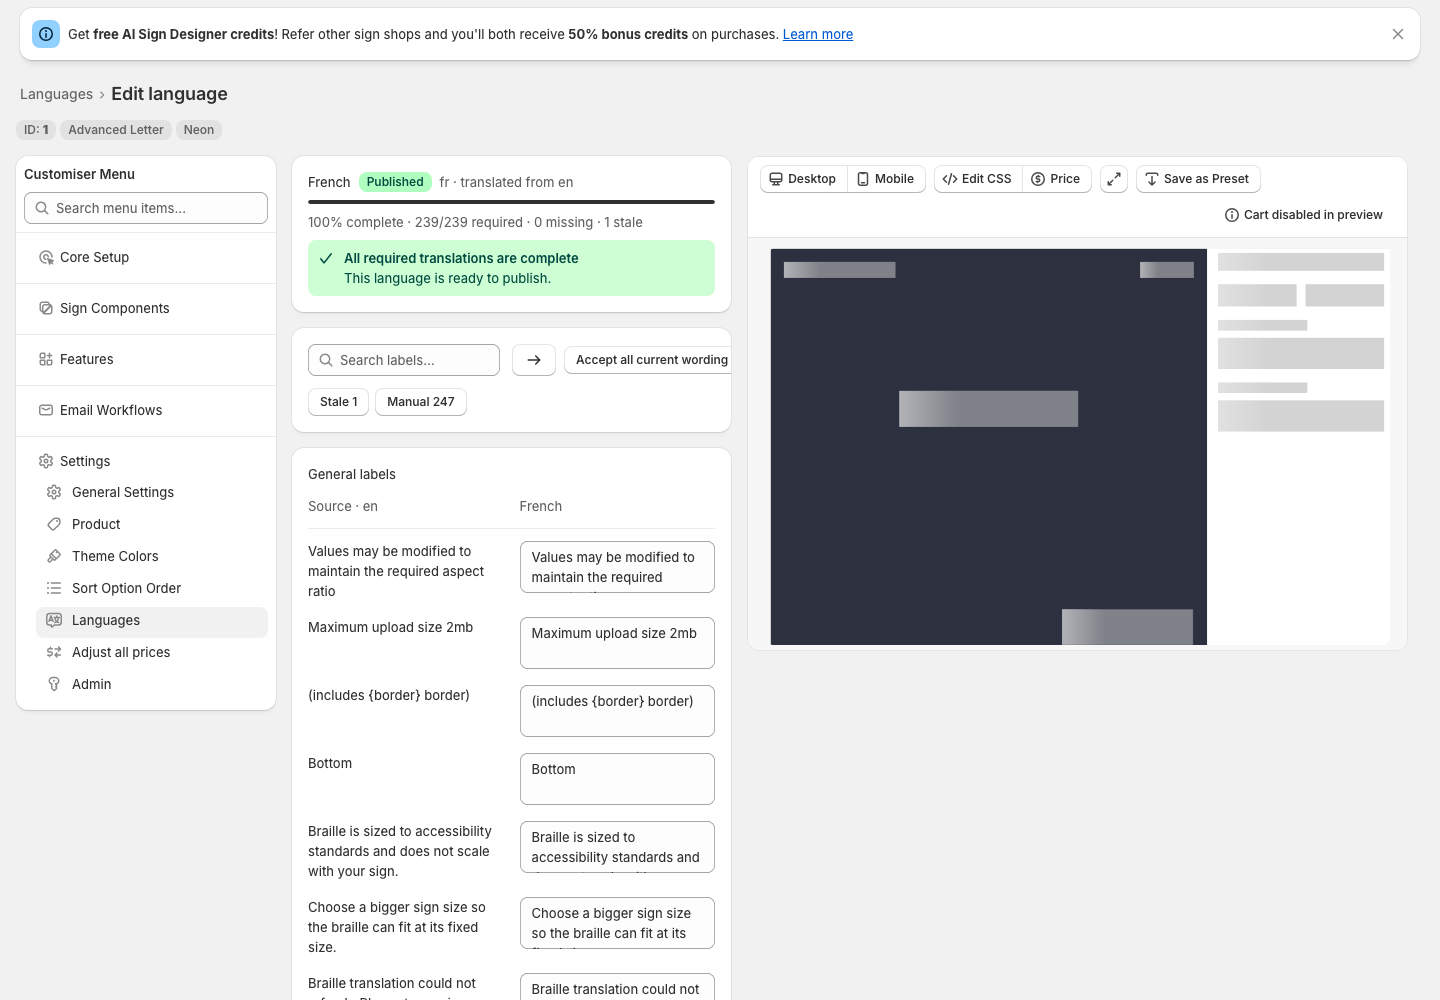This screenshot has height=1000, width=1440.
Task: Expand the preview to fullscreen
Action: point(1114,179)
